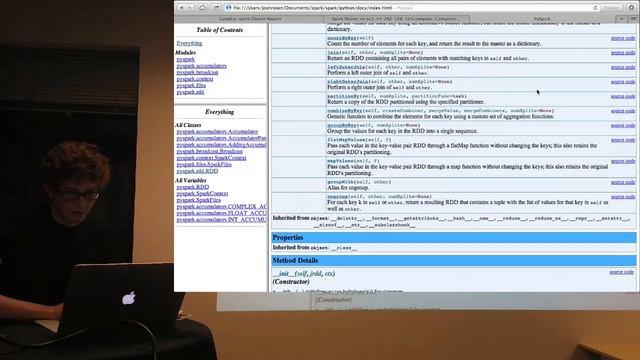Click the Method Details section header
Viewport: 640px width, 360px height.
(453, 260)
